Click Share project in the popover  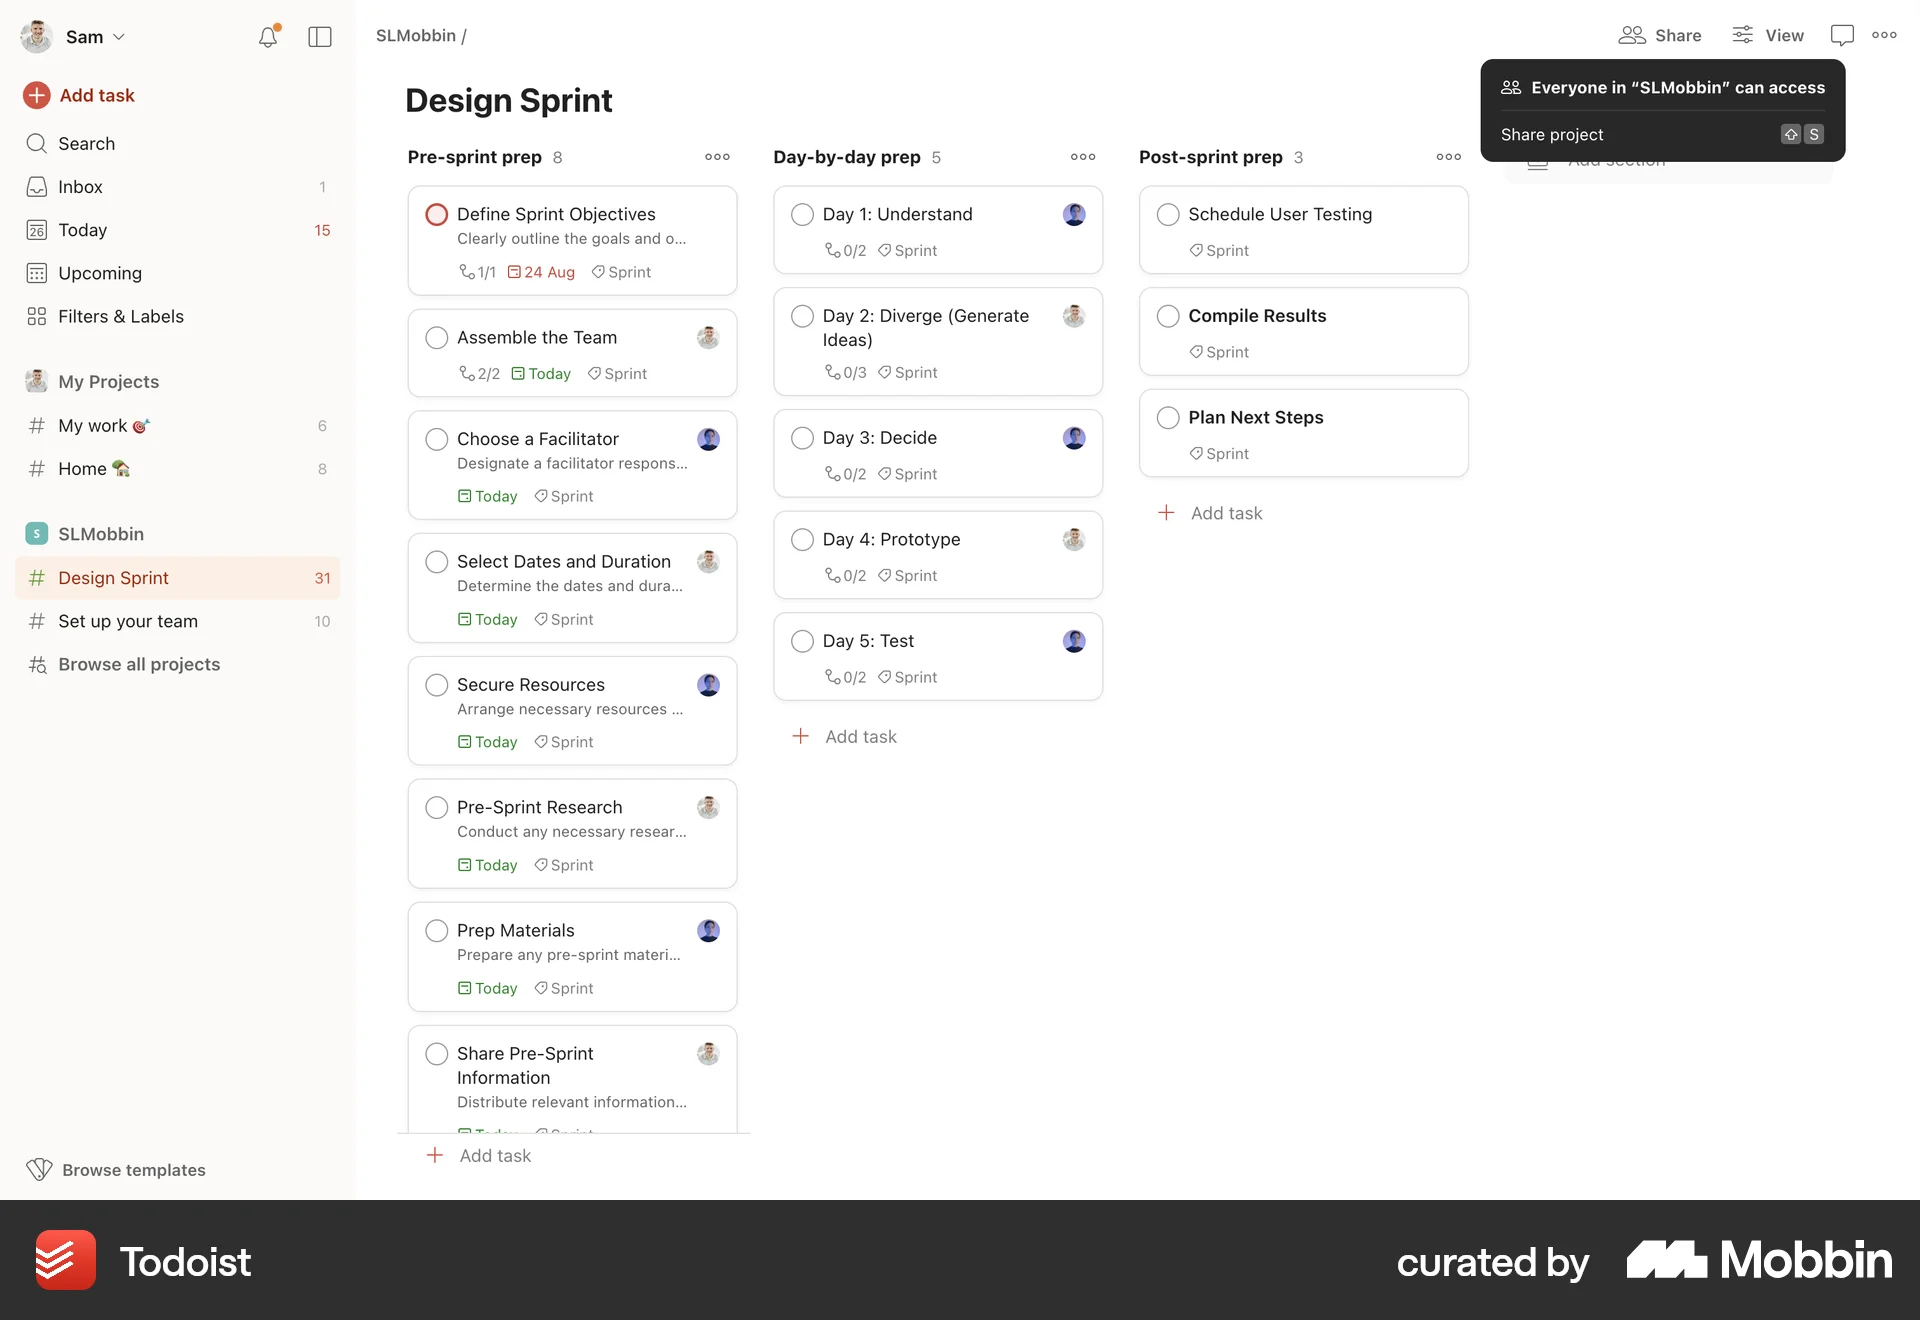(1552, 134)
